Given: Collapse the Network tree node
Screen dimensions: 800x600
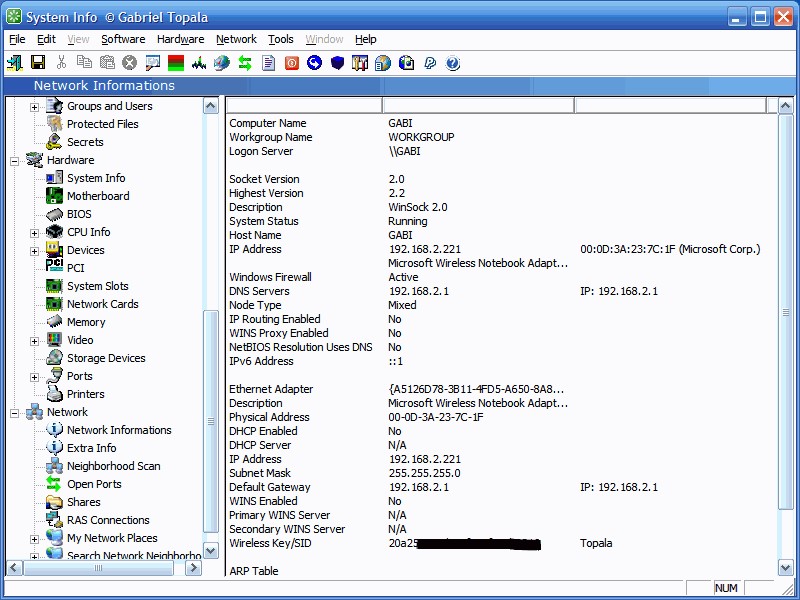Looking at the screenshot, I should click(15, 412).
